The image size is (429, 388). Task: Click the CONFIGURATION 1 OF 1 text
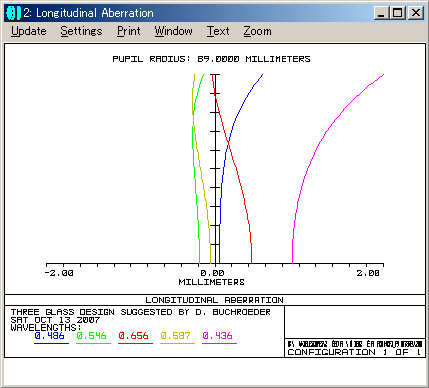[x=354, y=352]
